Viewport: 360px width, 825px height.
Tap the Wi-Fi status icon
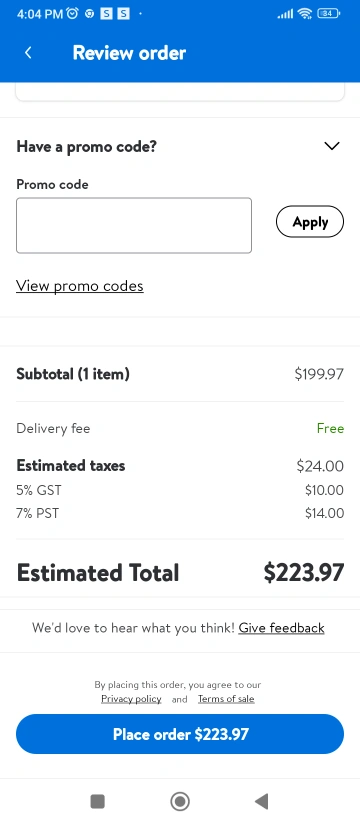pos(305,14)
